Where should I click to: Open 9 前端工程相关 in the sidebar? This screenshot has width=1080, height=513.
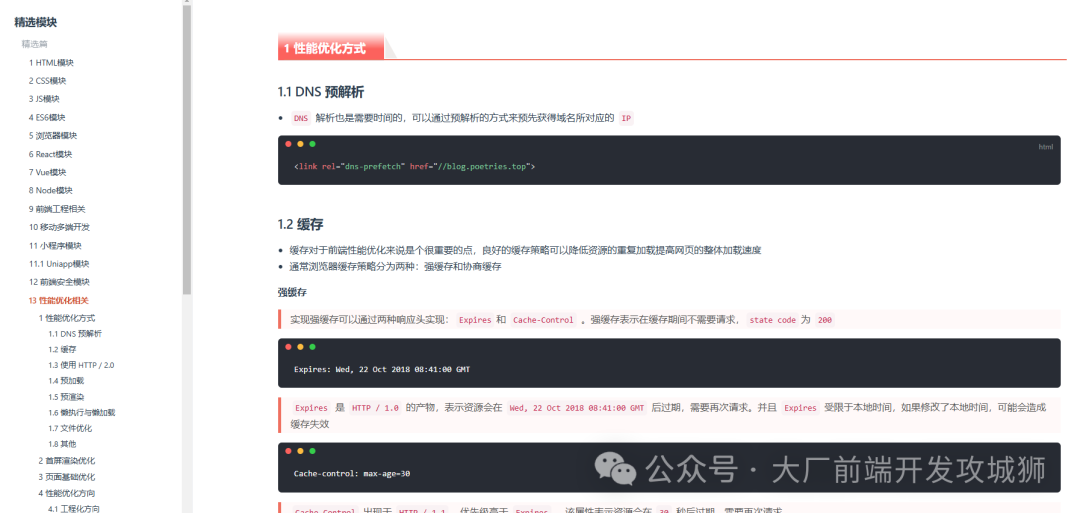(57, 209)
